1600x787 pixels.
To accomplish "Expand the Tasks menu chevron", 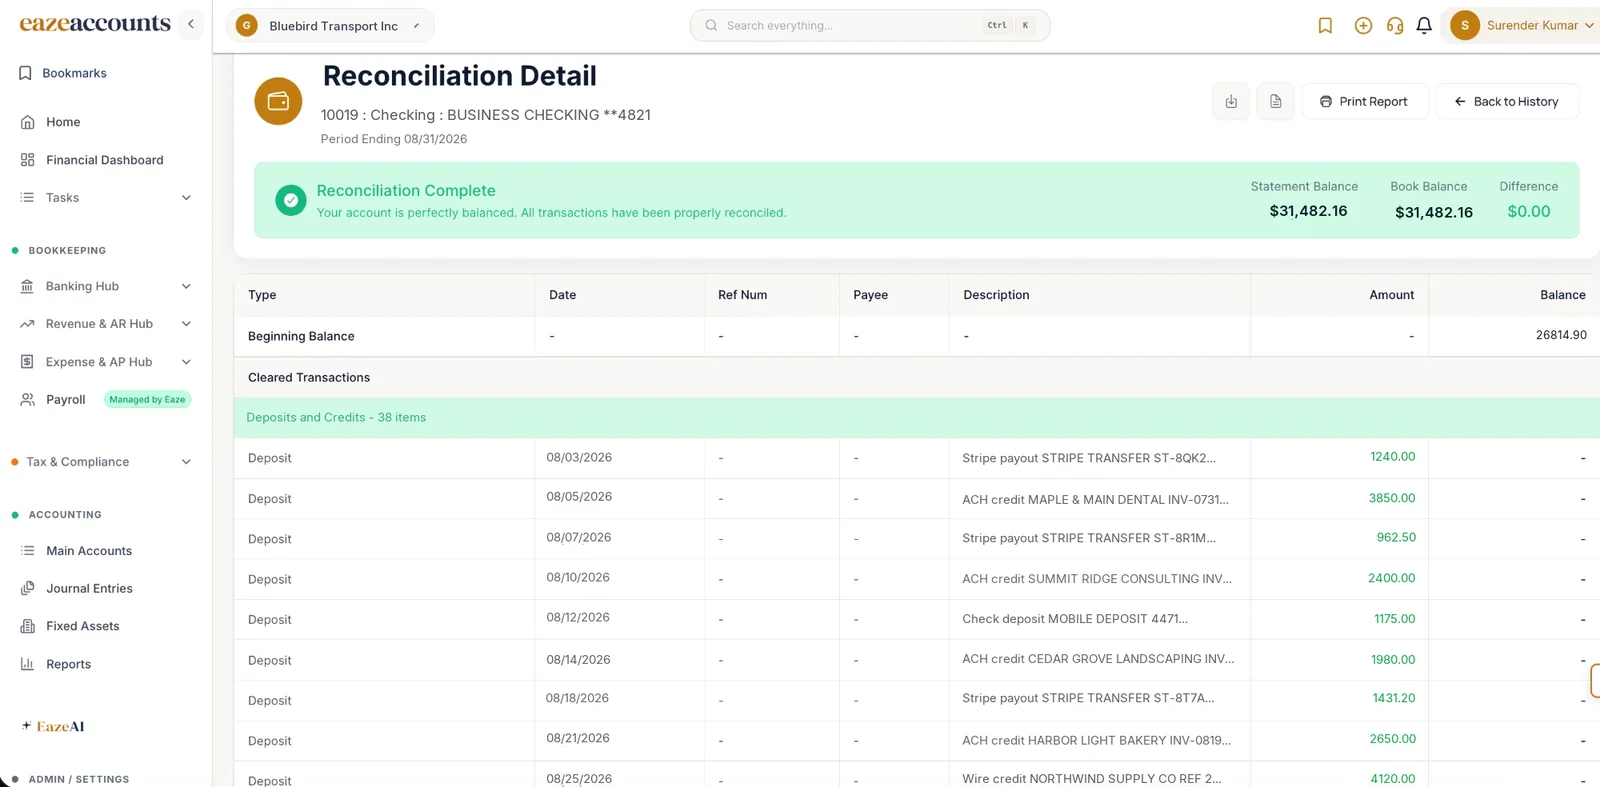I will click(186, 198).
